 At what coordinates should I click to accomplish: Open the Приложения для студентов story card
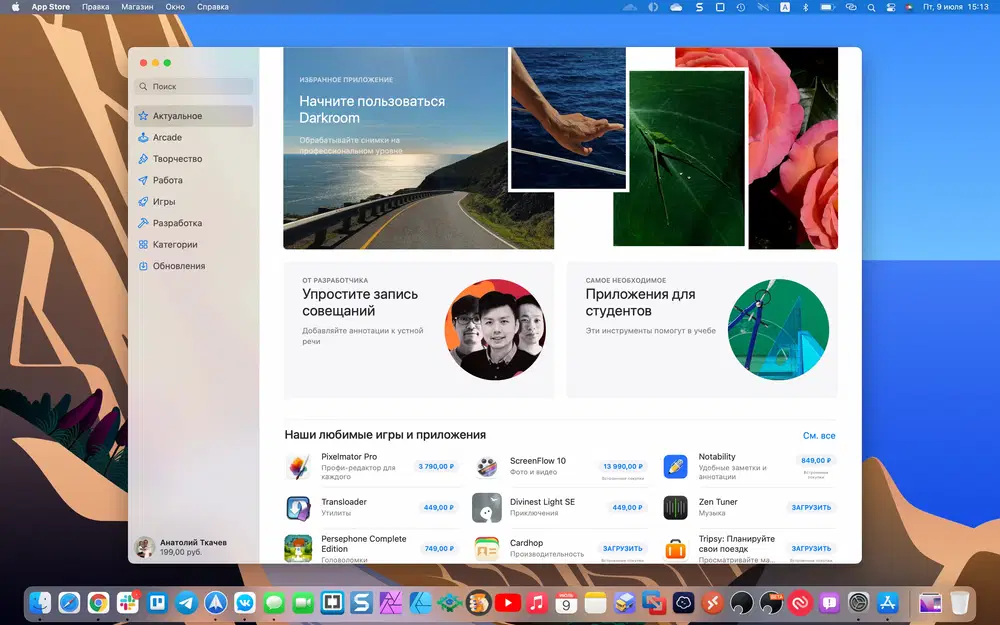[x=702, y=330]
